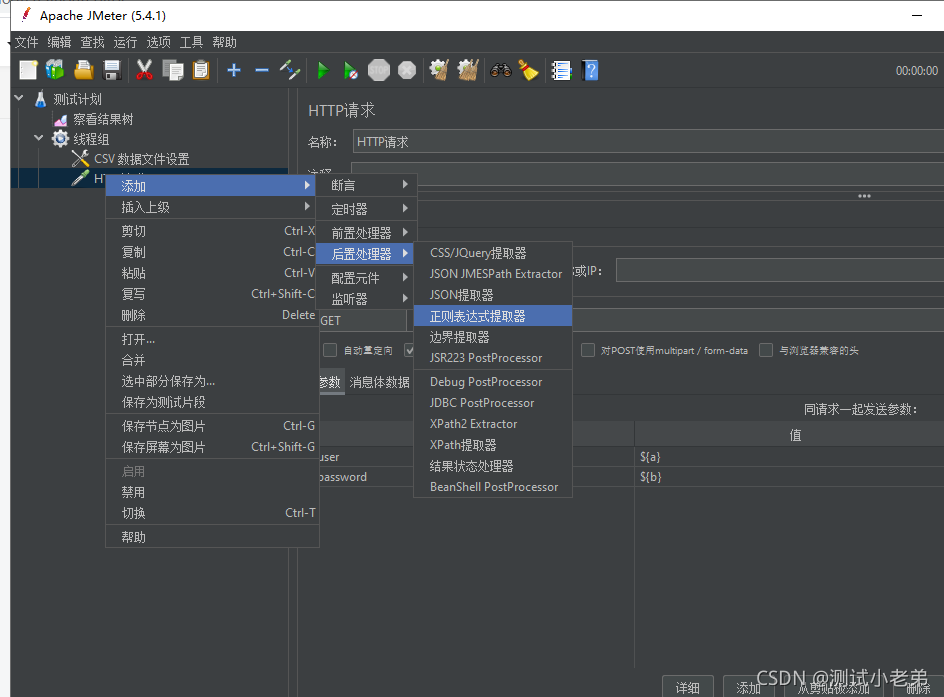The width and height of the screenshot is (944, 697).
Task: Click the Search binoculars icon
Action: click(x=500, y=70)
